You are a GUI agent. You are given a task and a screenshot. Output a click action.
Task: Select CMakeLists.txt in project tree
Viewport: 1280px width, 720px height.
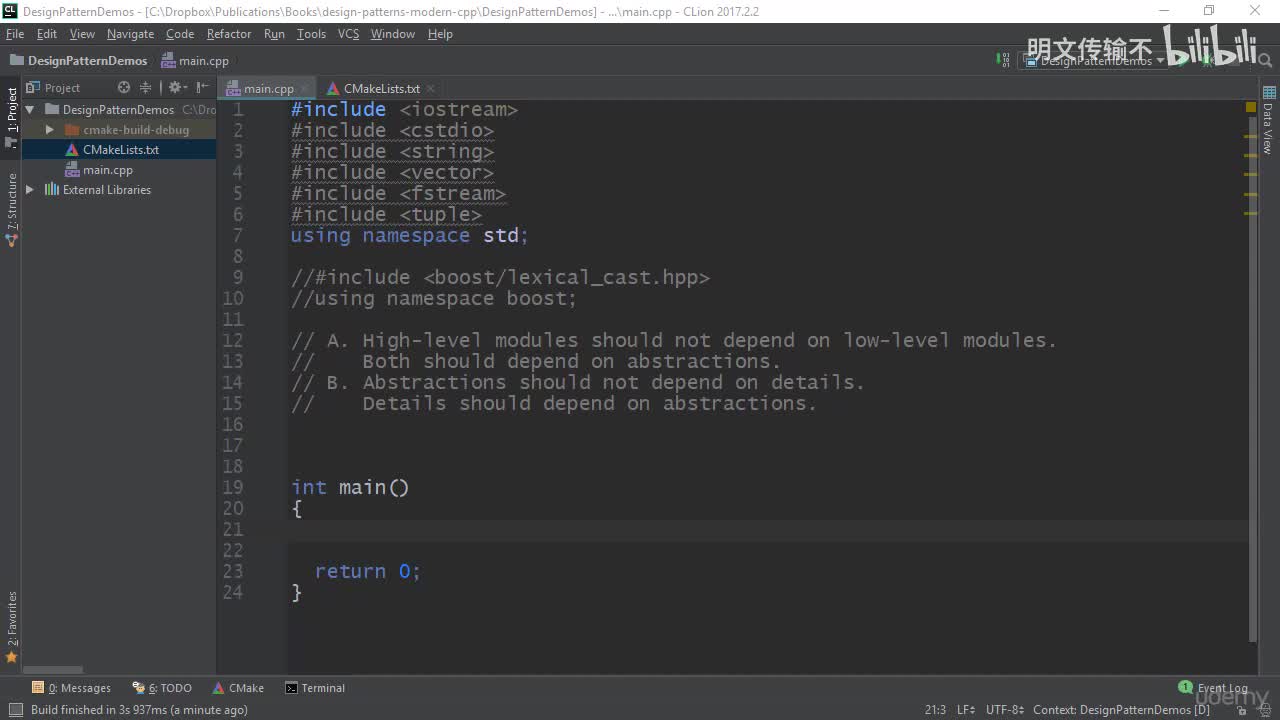[119, 150]
